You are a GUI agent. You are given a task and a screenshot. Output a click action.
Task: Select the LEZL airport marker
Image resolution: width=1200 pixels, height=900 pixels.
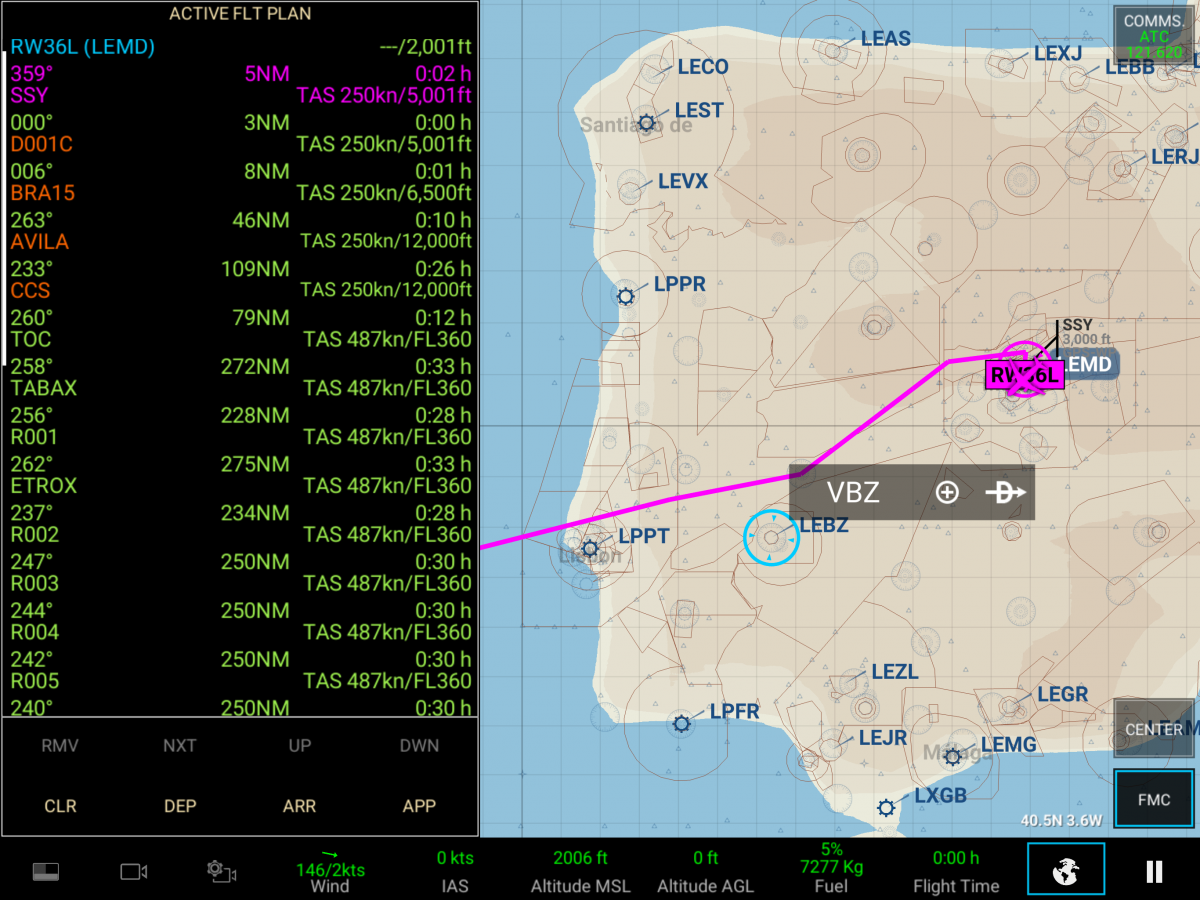click(849, 685)
